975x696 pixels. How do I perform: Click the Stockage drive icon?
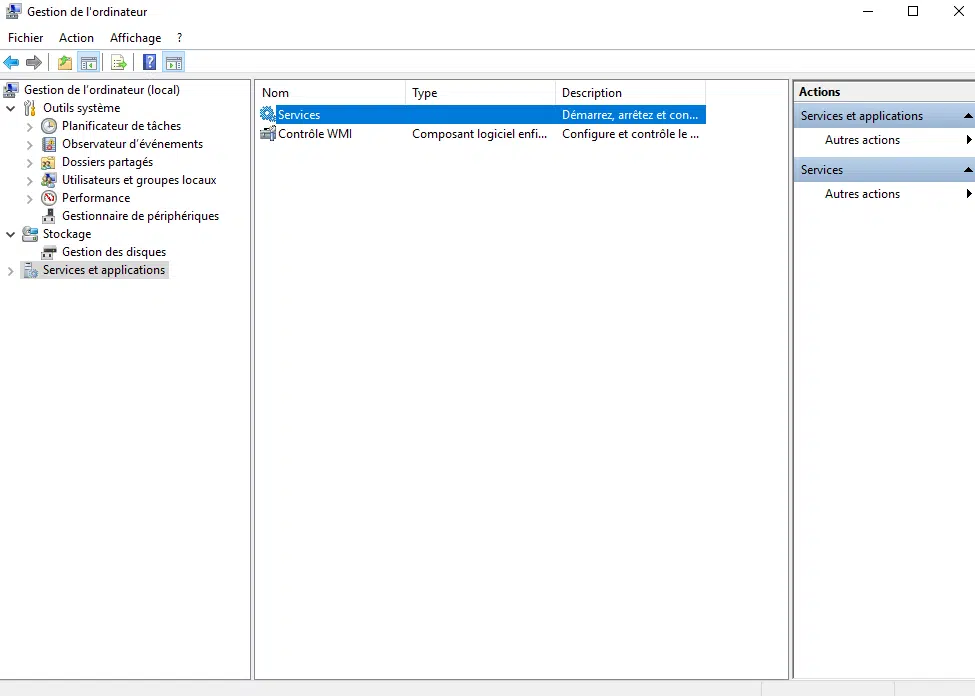coord(30,234)
